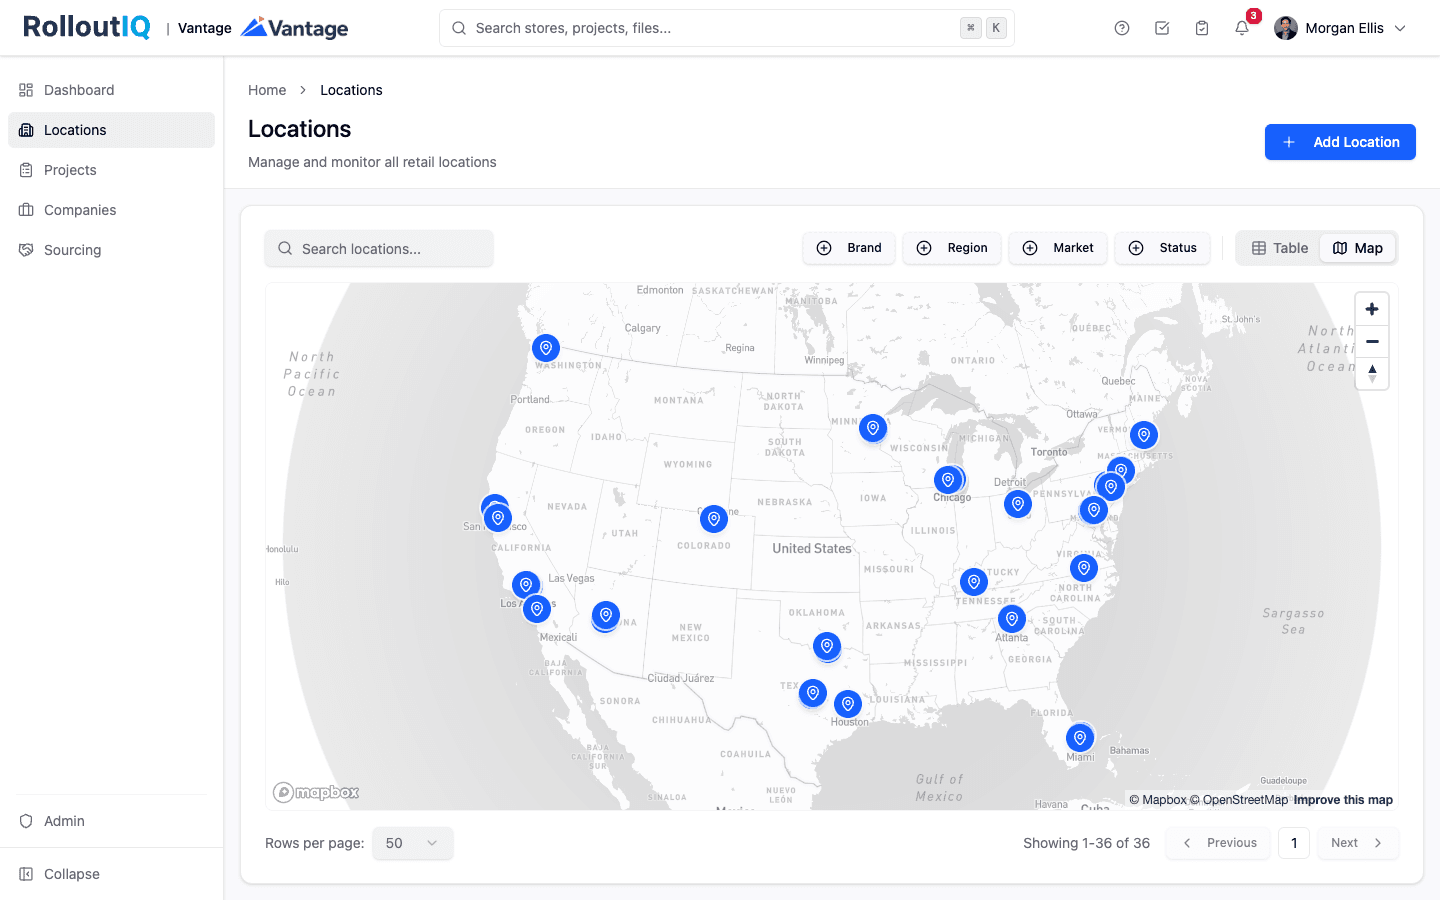1440x900 pixels.
Task: Select the Ohio location pin near Detroit
Action: pos(1018,504)
